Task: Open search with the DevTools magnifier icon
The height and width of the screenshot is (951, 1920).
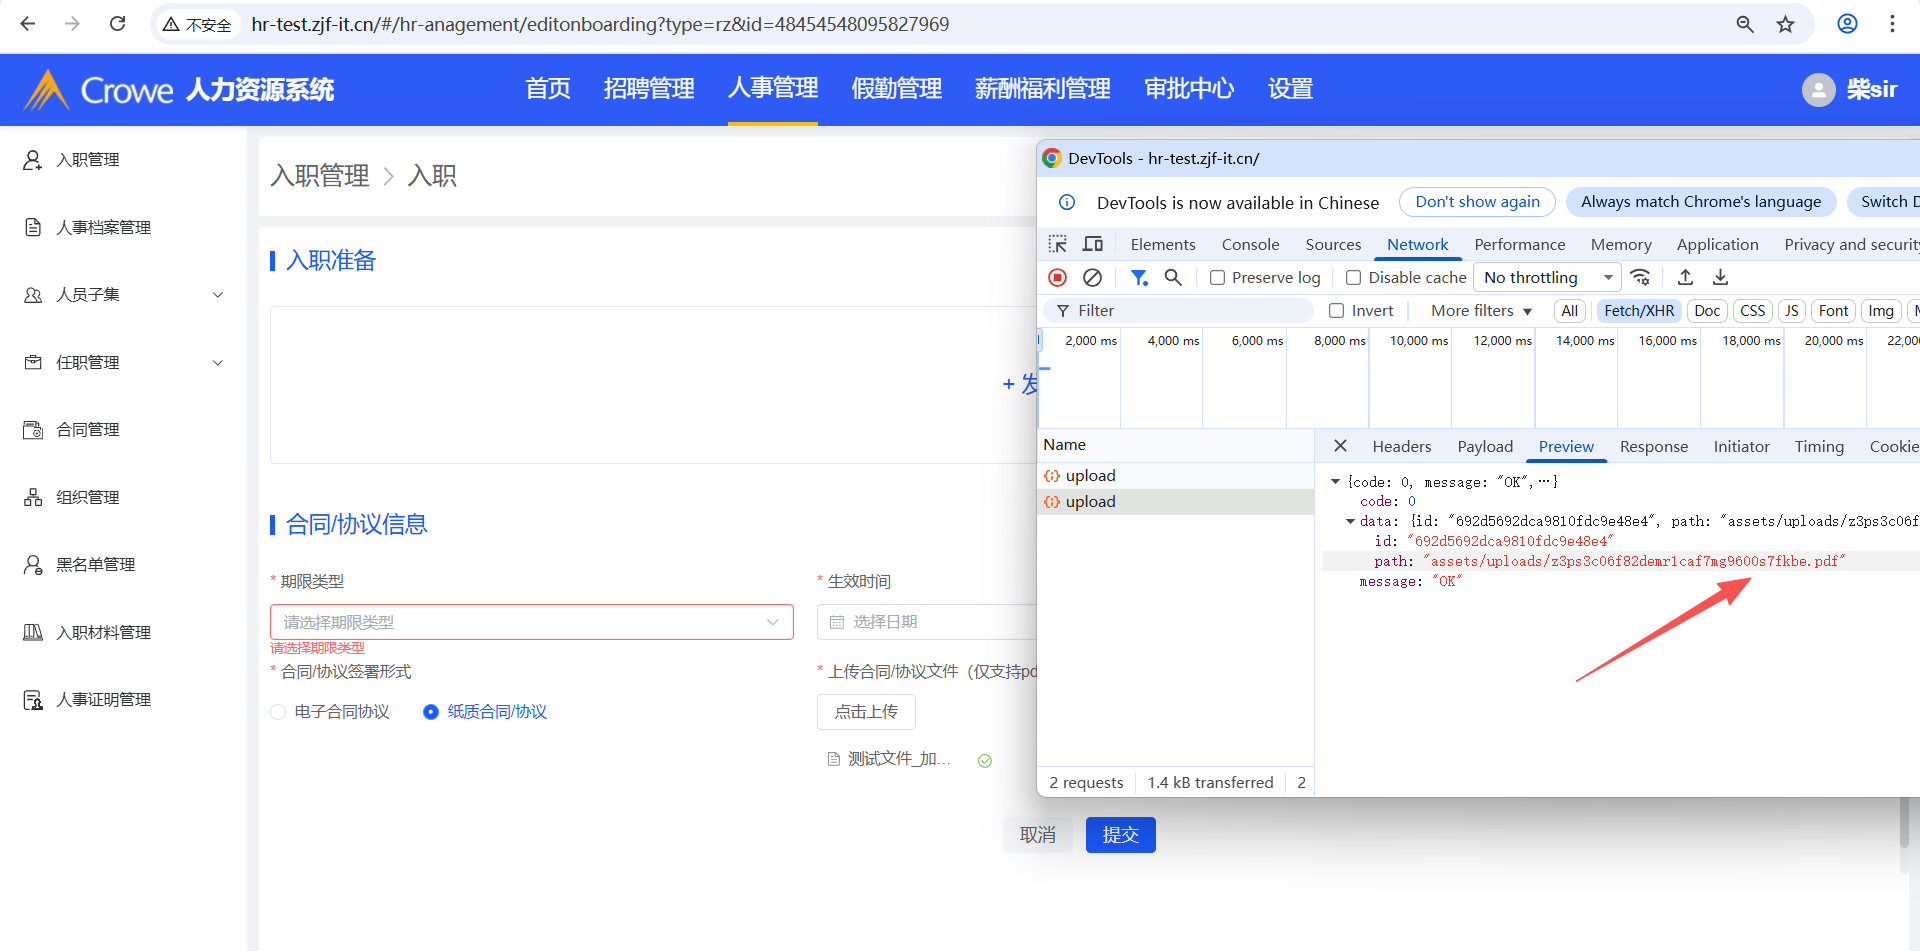Action: click(1173, 278)
